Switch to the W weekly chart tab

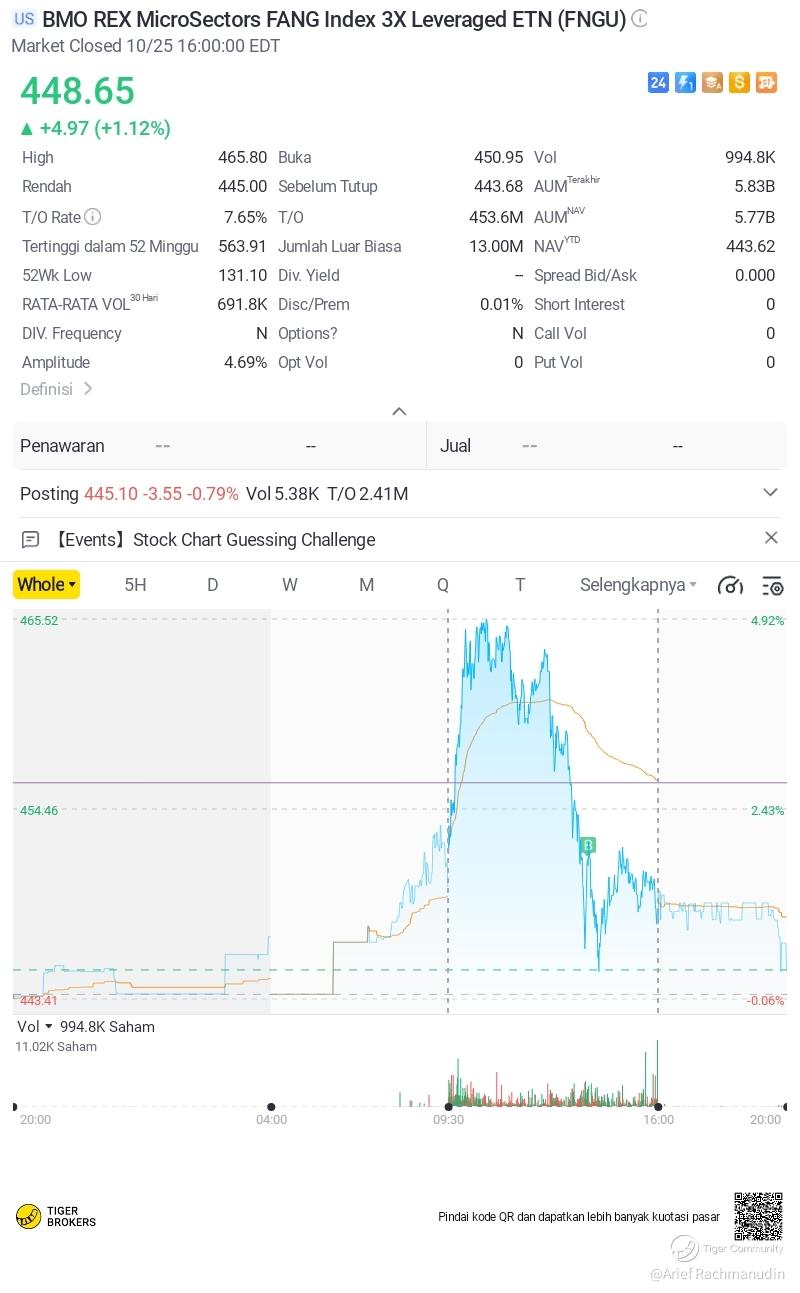[289, 585]
